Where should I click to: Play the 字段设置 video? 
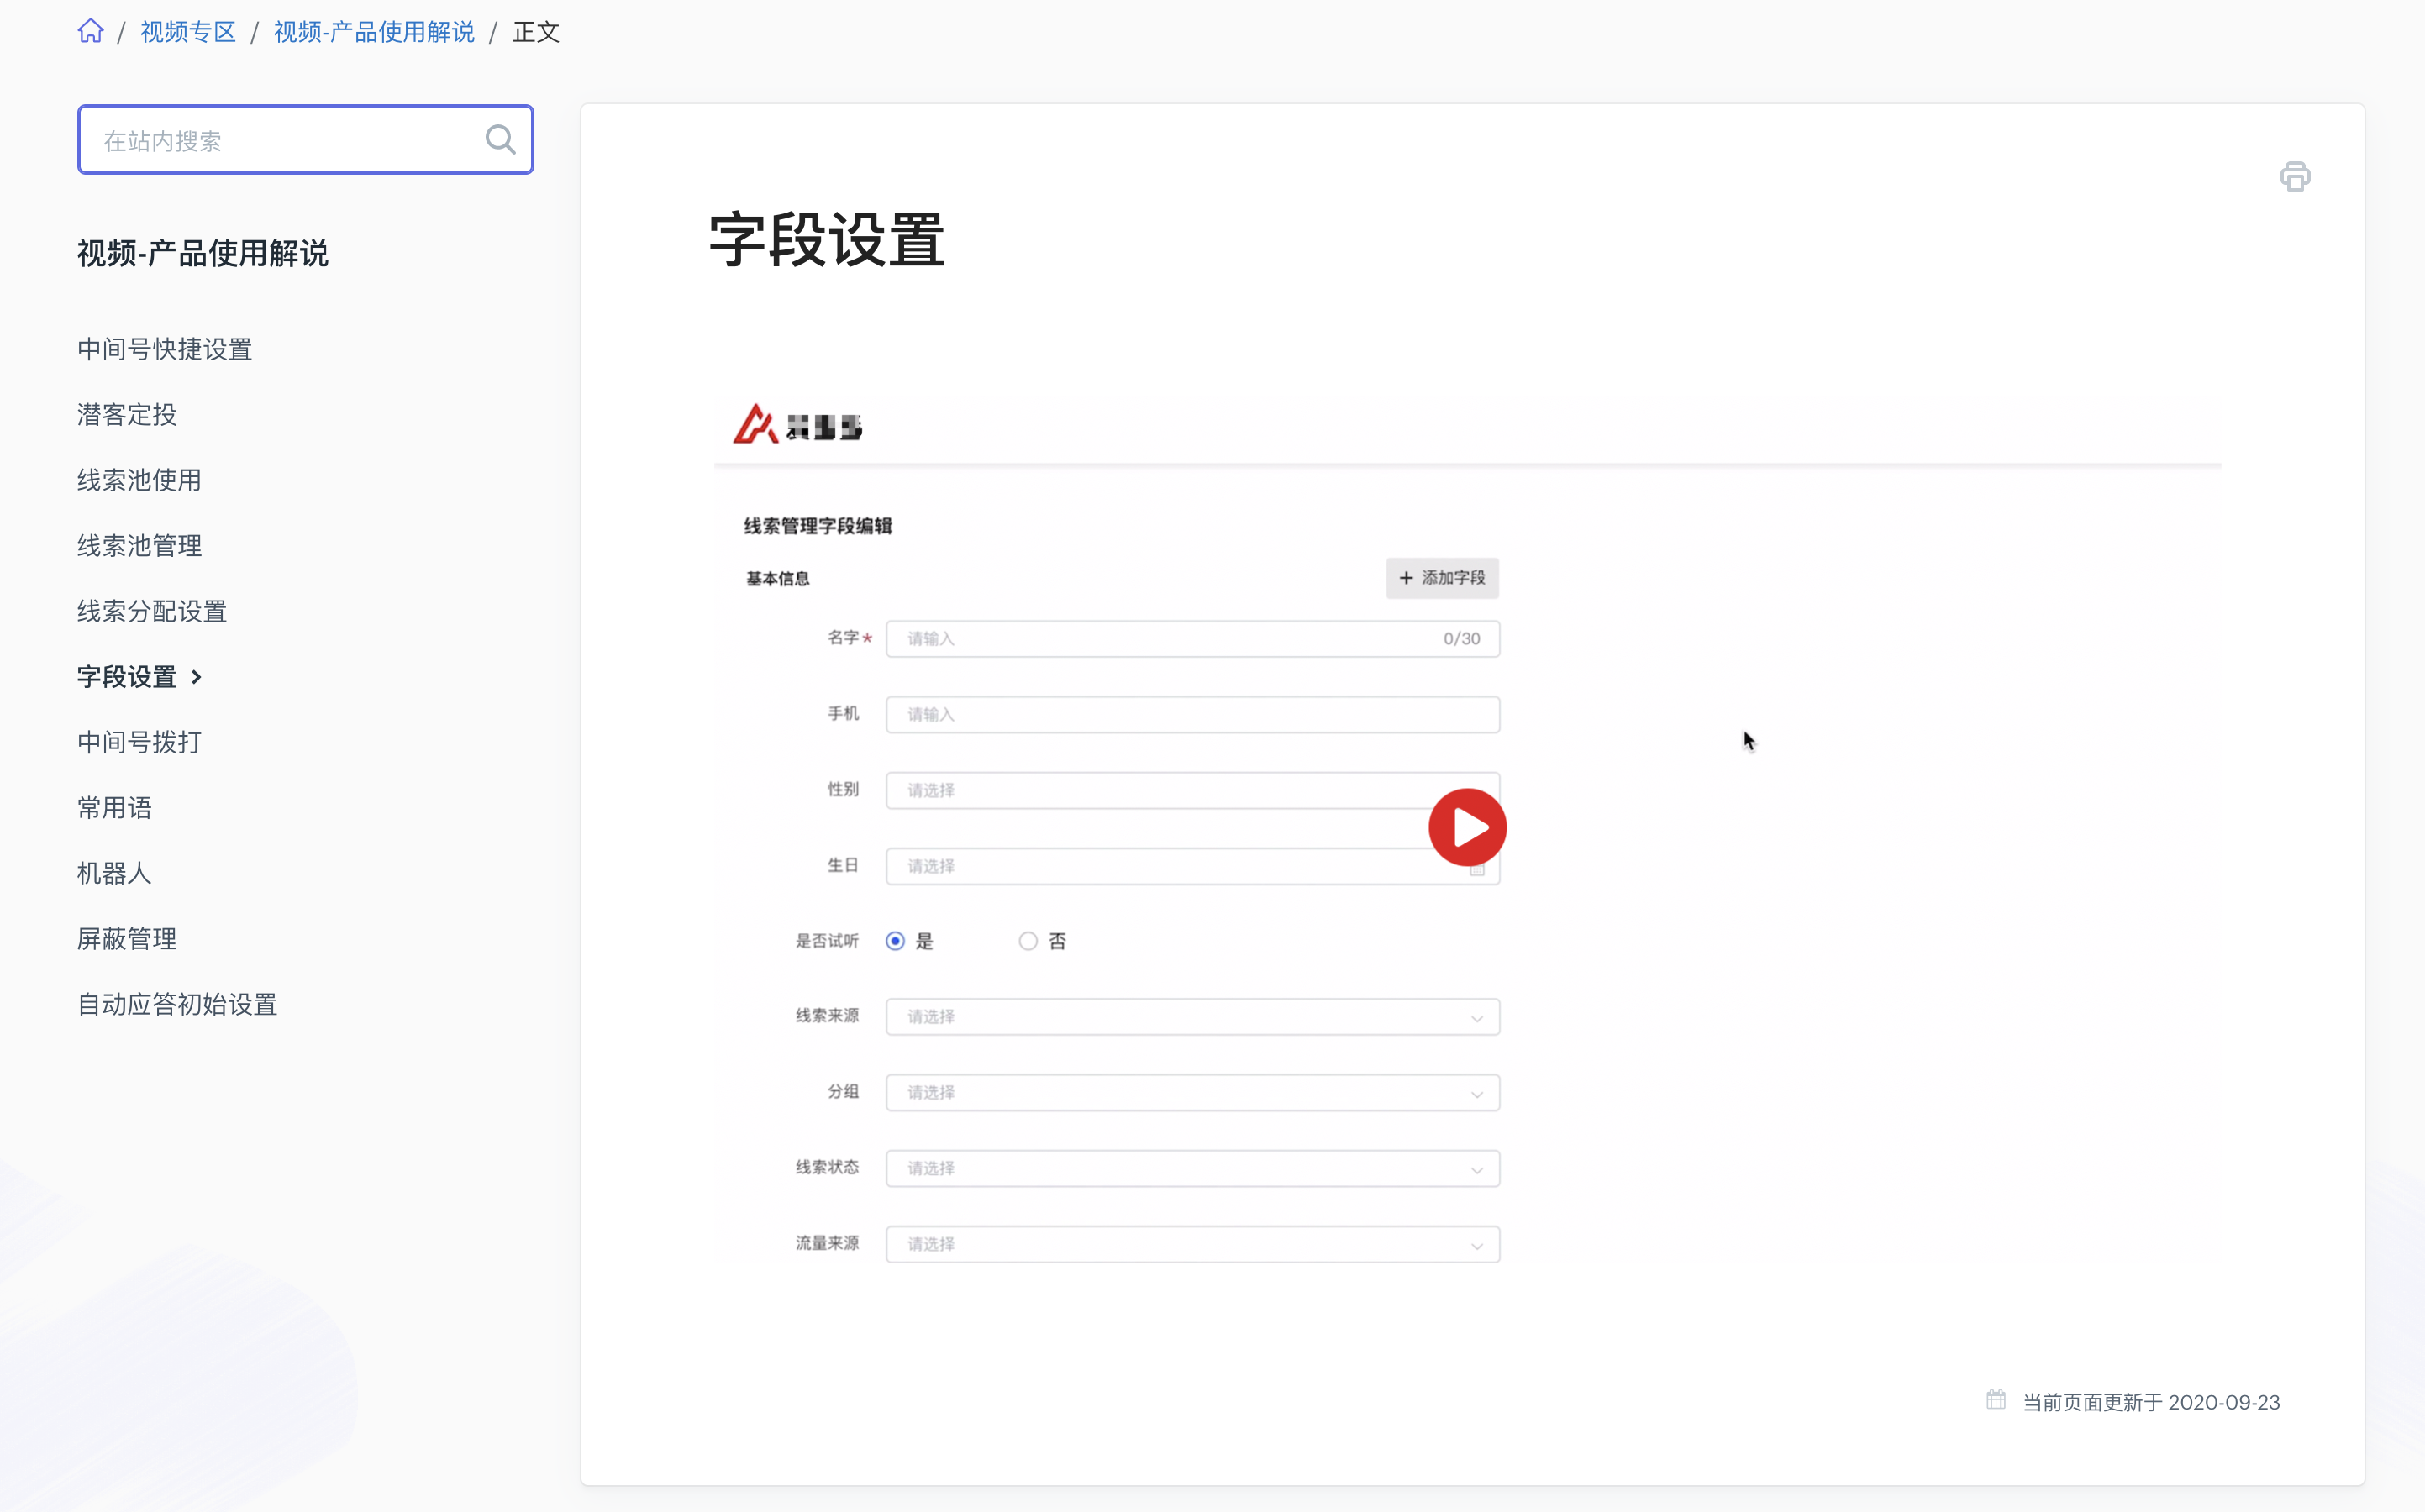coord(1467,827)
